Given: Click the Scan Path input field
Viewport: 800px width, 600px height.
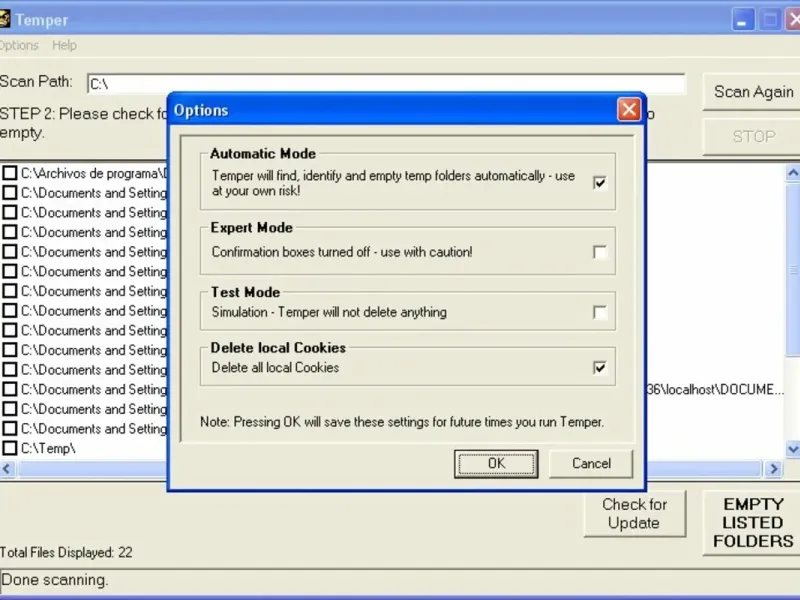Looking at the screenshot, I should [x=386, y=84].
